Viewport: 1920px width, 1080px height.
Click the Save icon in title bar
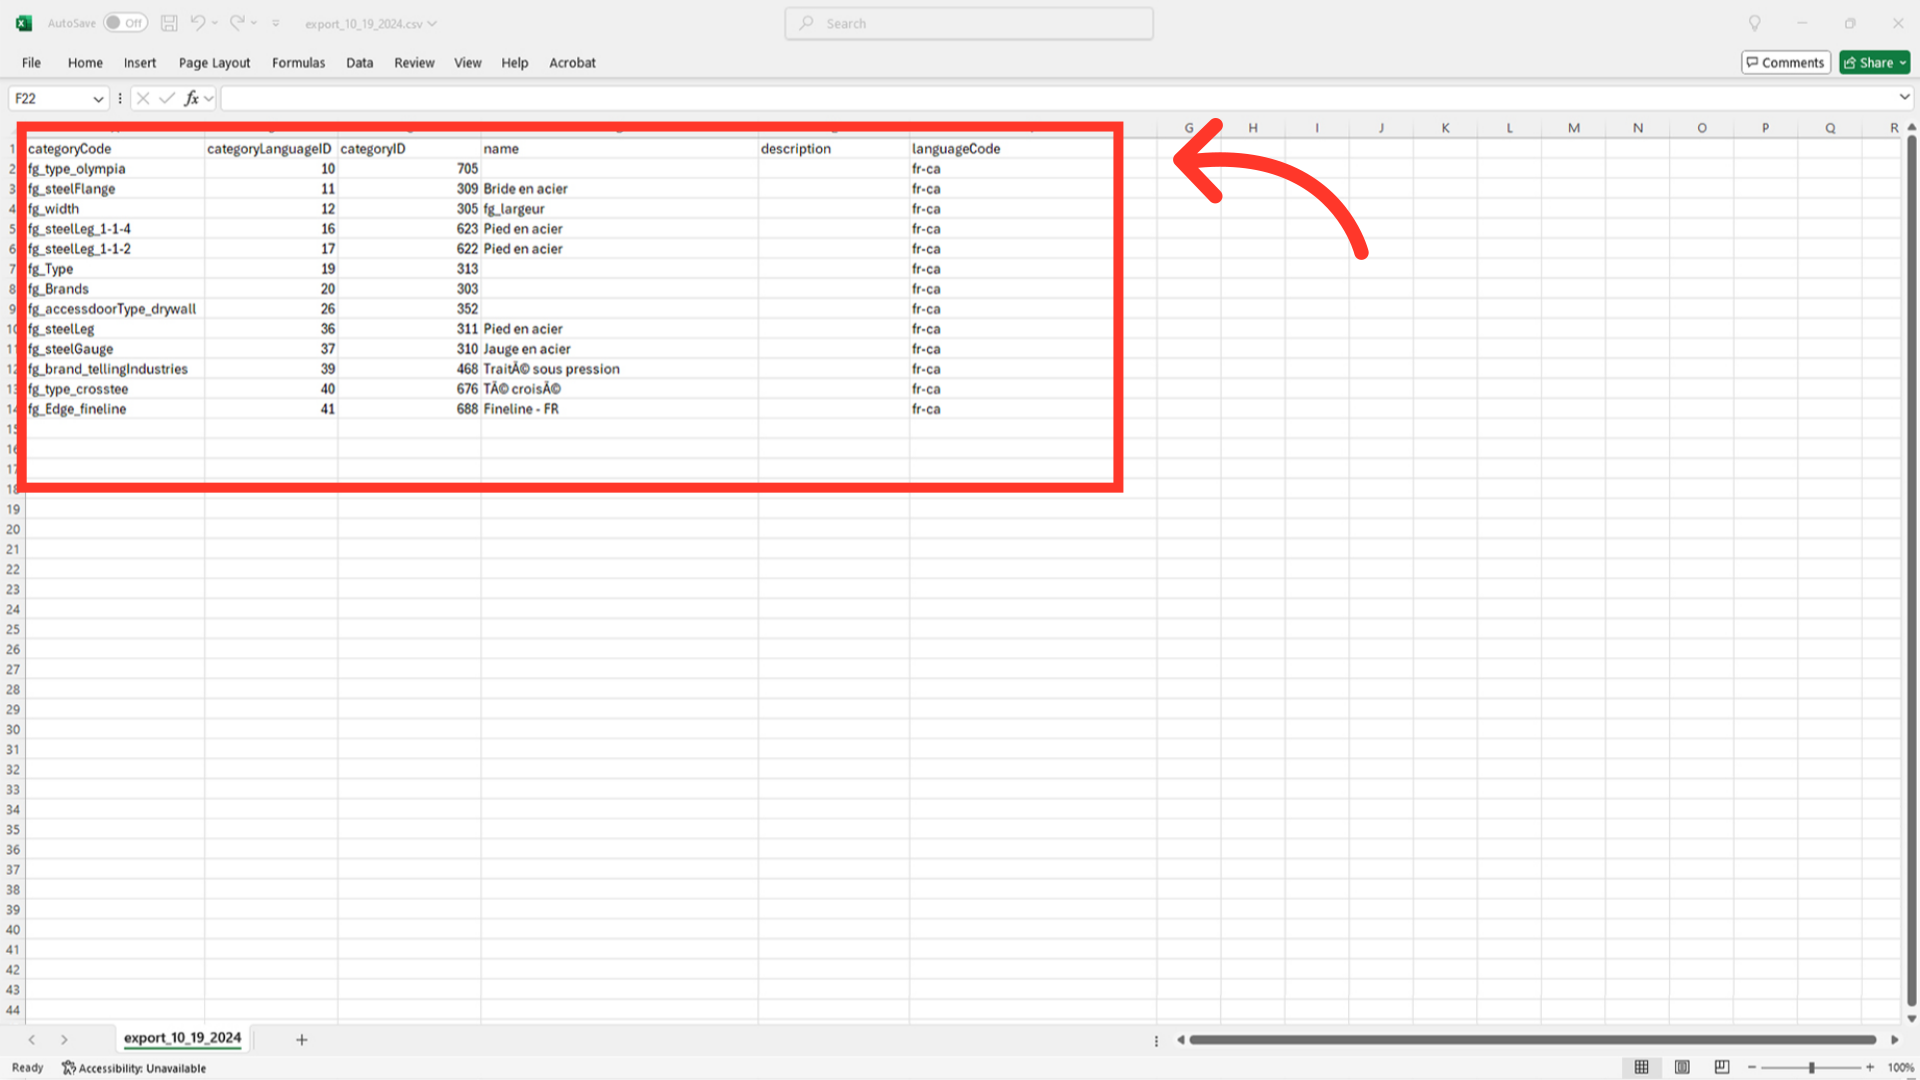coord(169,23)
